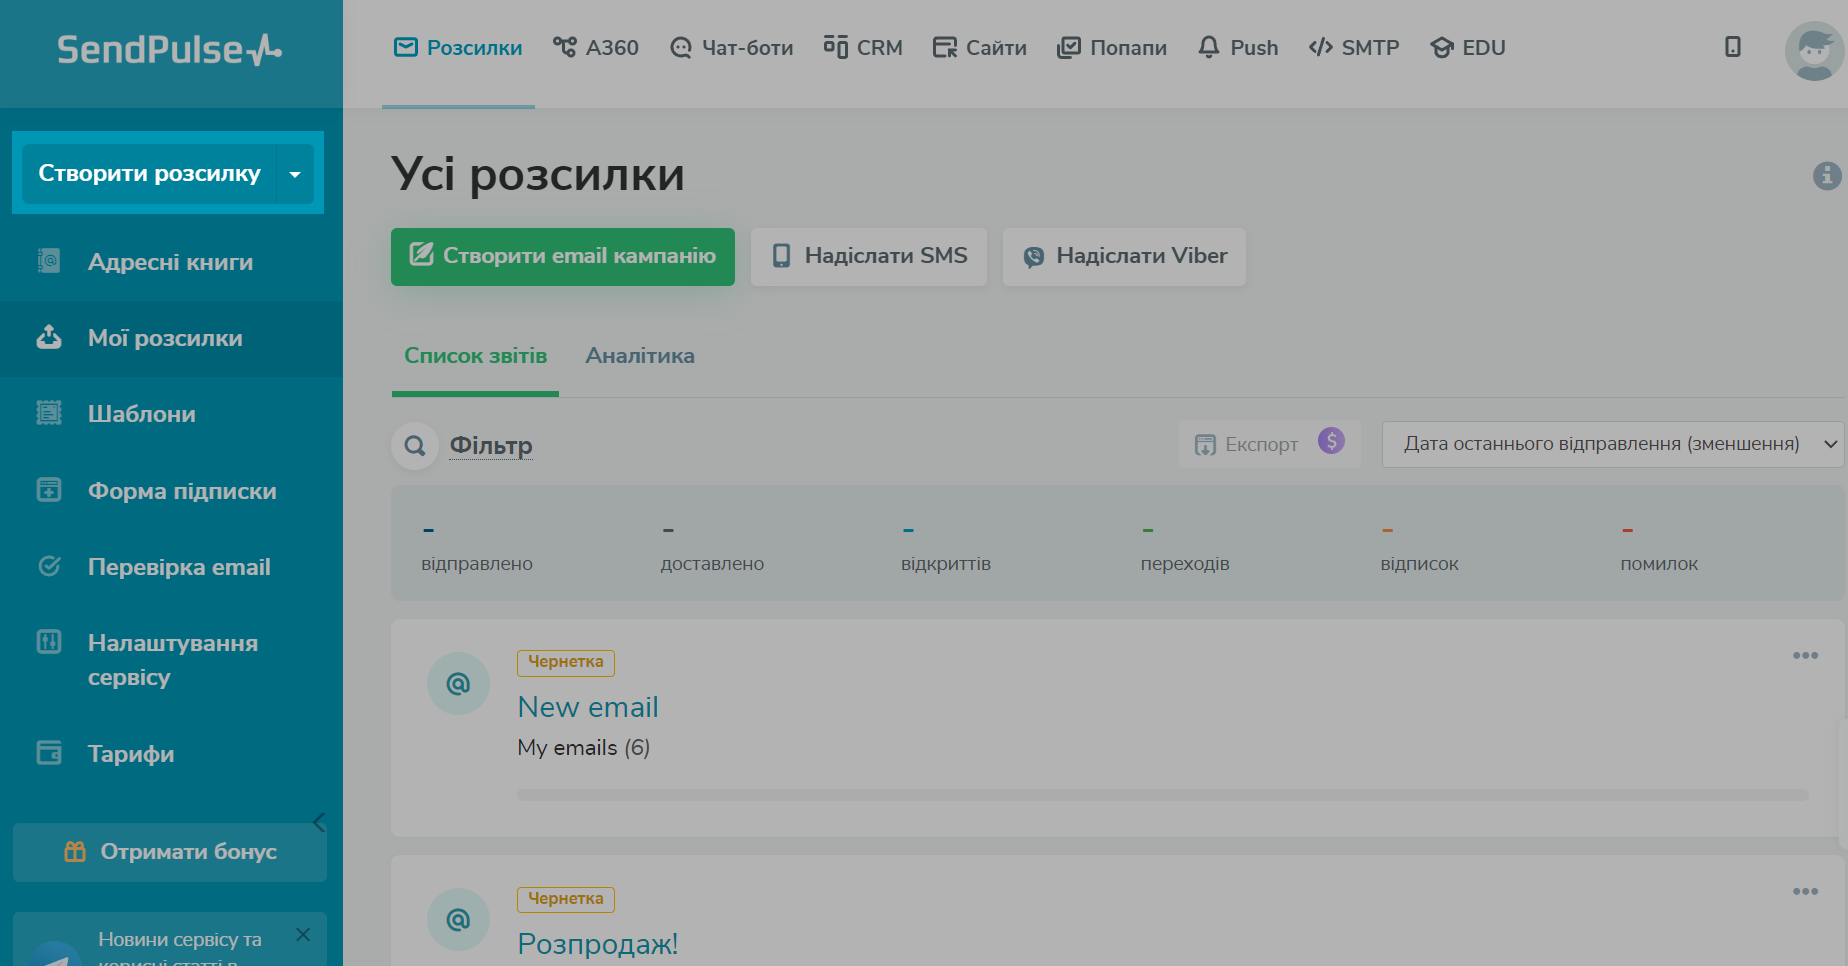The height and width of the screenshot is (966, 1848).
Task: Click the @ icon of New email
Action: [458, 684]
